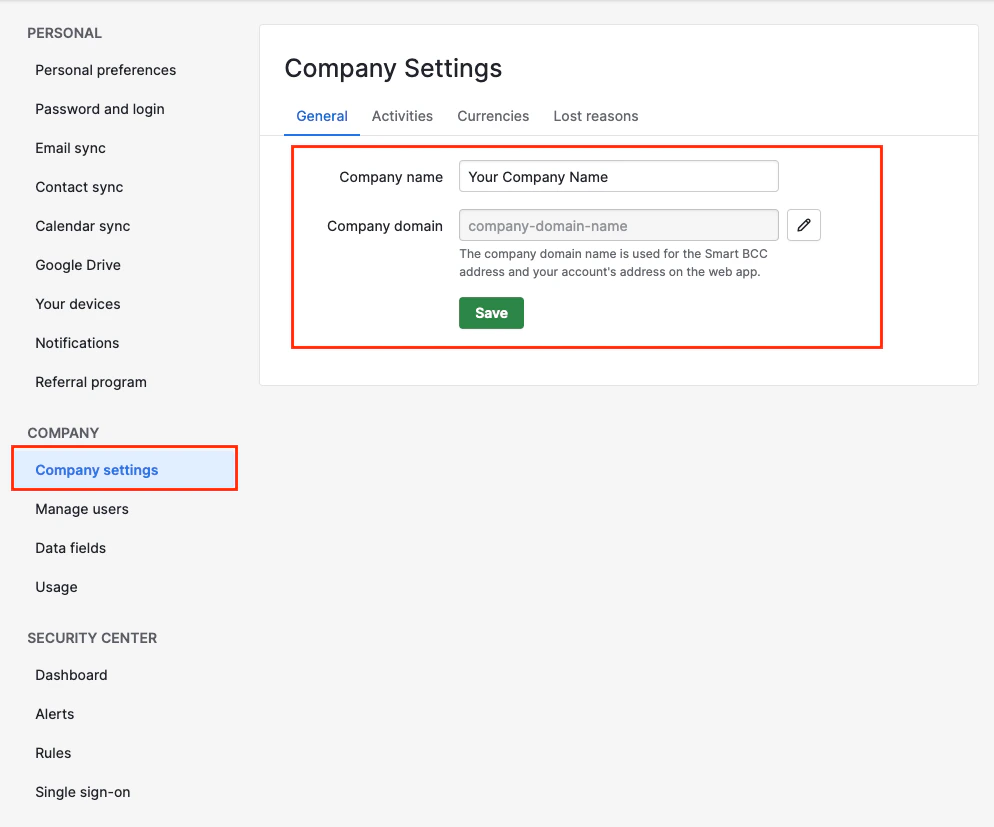Select Google Drive in the sidebar
The image size is (994, 827).
click(x=77, y=265)
